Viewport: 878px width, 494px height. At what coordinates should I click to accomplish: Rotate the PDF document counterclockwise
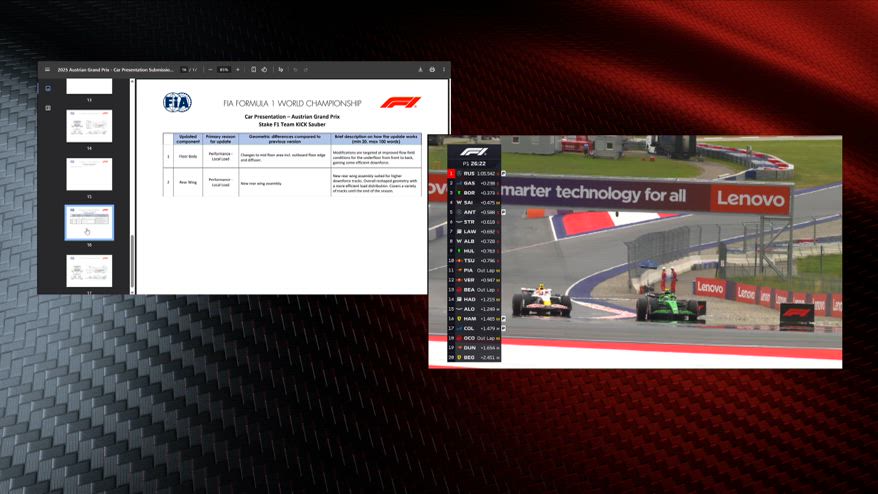(264, 70)
